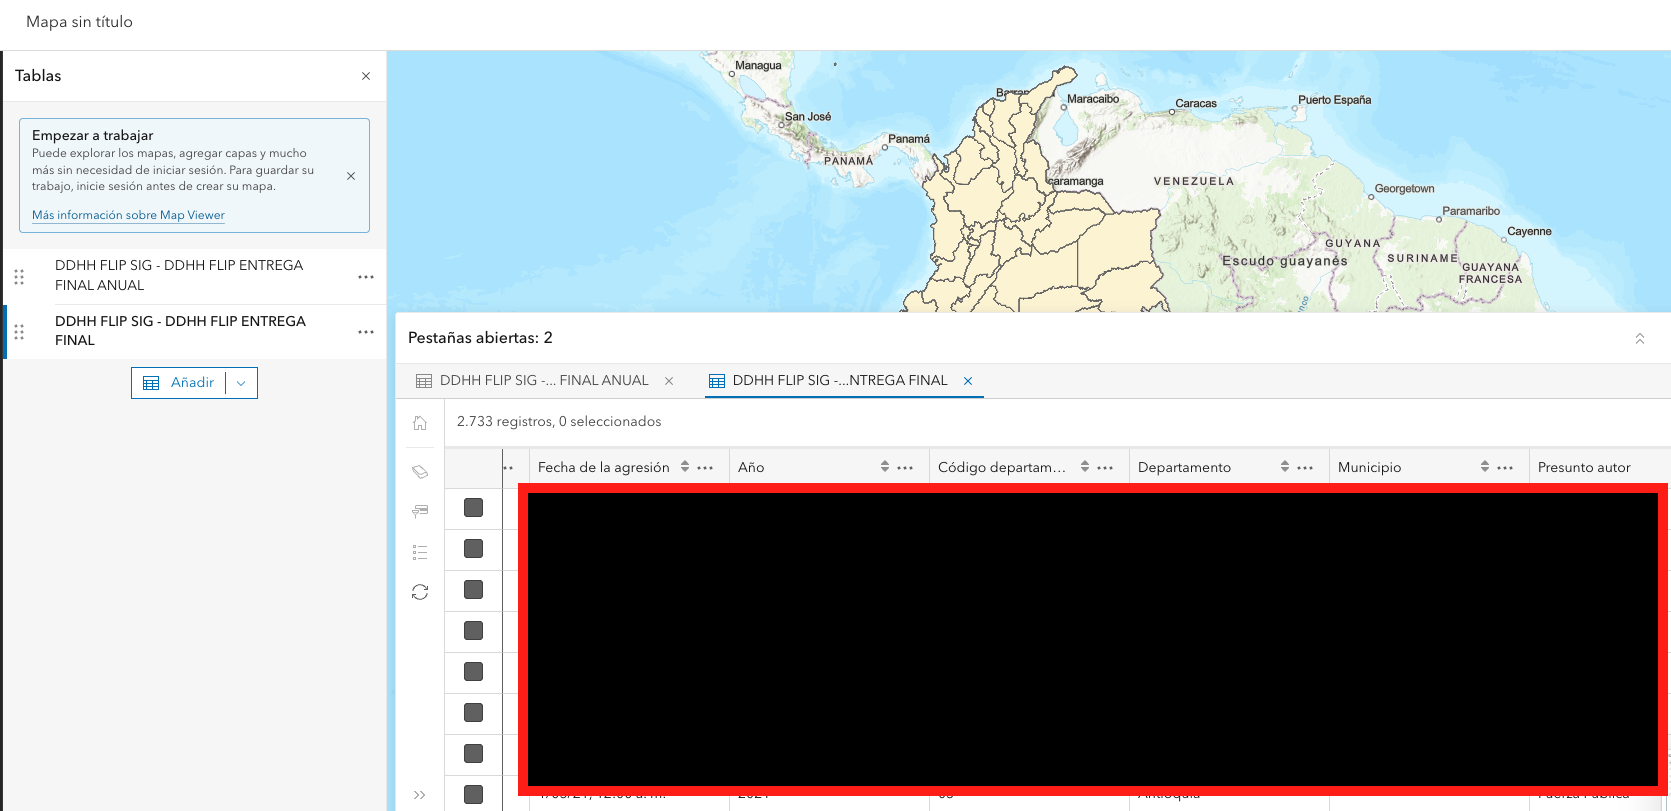Click Georgetown on the map
The image size is (1671, 811).
click(1404, 189)
